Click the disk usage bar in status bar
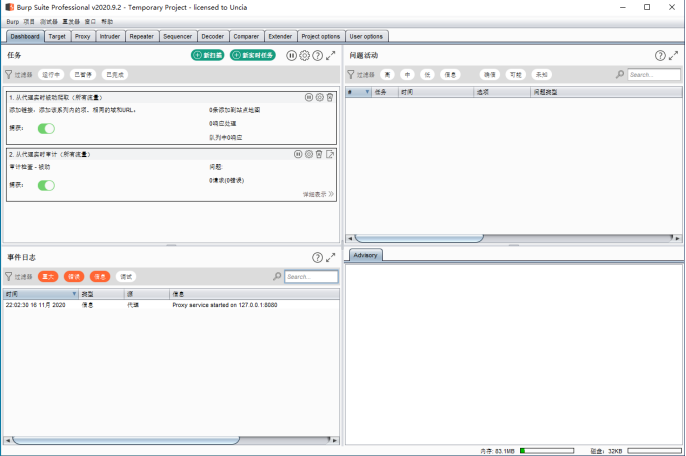The height and width of the screenshot is (456, 686). (654, 451)
